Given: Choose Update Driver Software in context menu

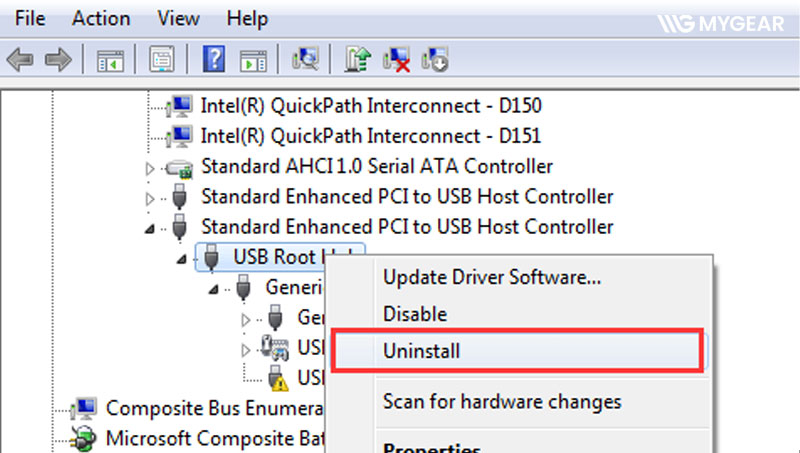Looking at the screenshot, I should pos(491,277).
